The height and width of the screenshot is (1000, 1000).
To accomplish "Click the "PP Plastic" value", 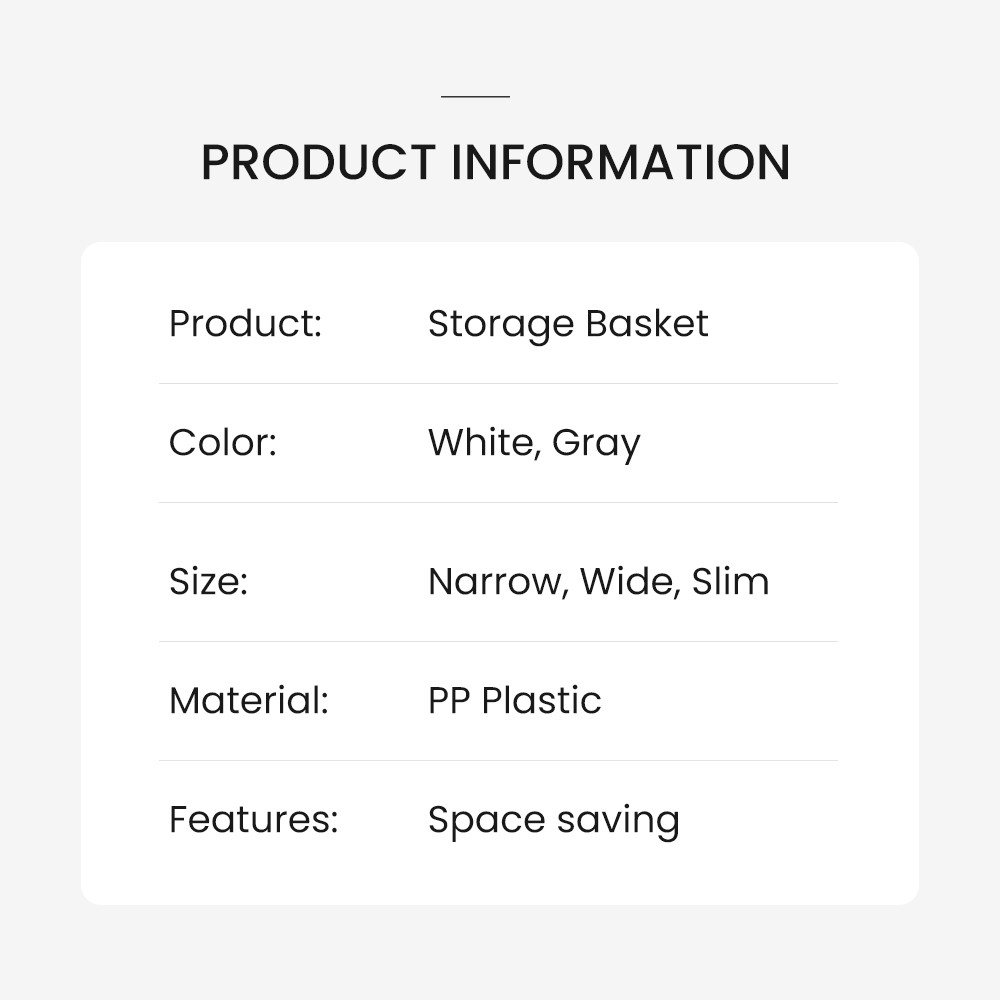I will (514, 701).
